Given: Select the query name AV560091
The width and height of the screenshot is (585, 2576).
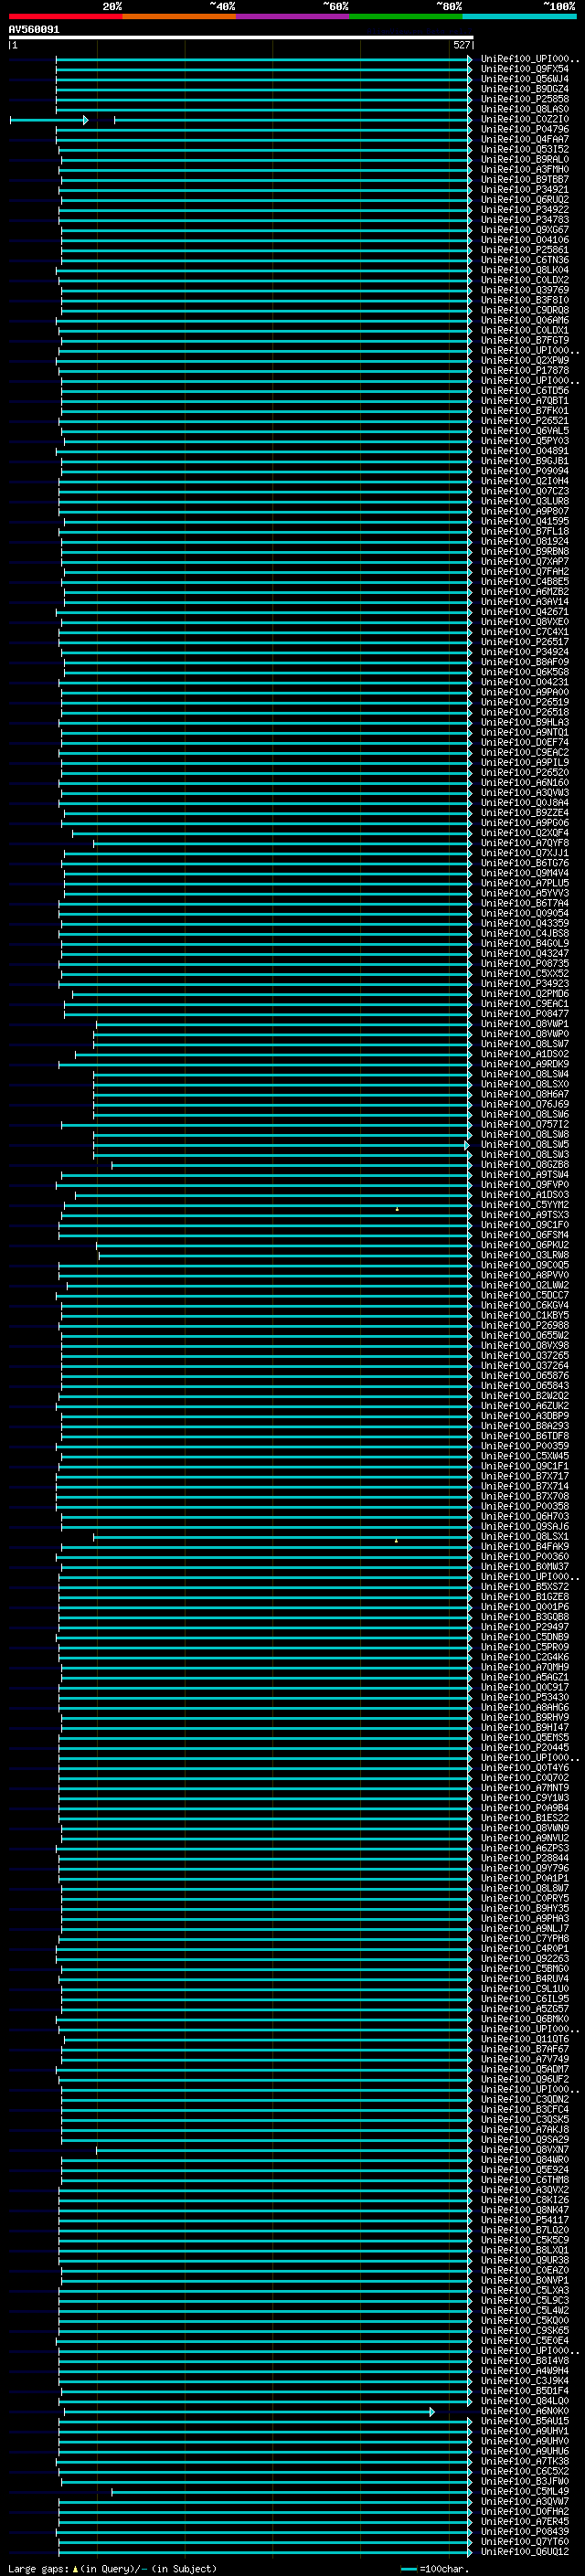Looking at the screenshot, I should [x=34, y=29].
